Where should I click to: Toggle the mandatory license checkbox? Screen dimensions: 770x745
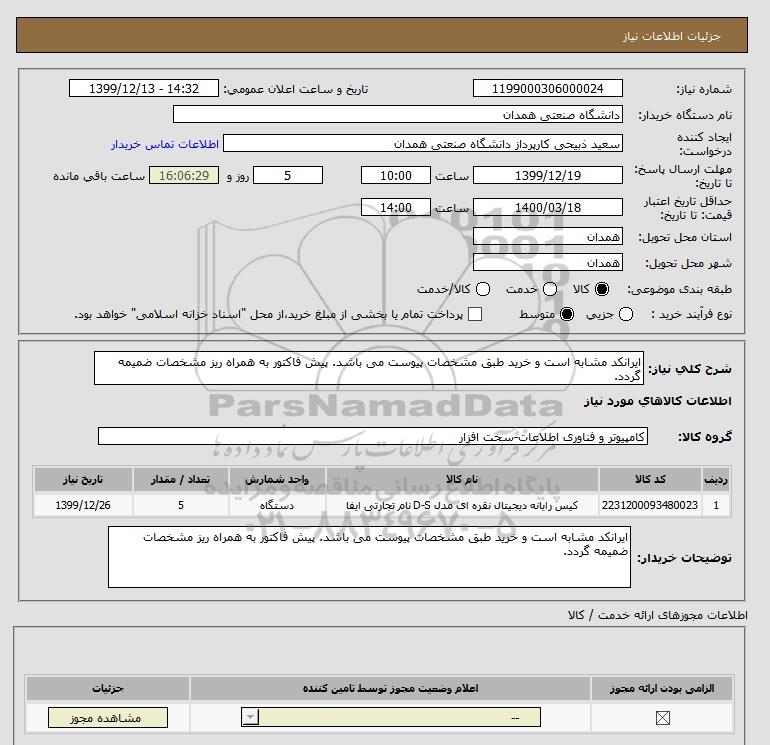(662, 718)
